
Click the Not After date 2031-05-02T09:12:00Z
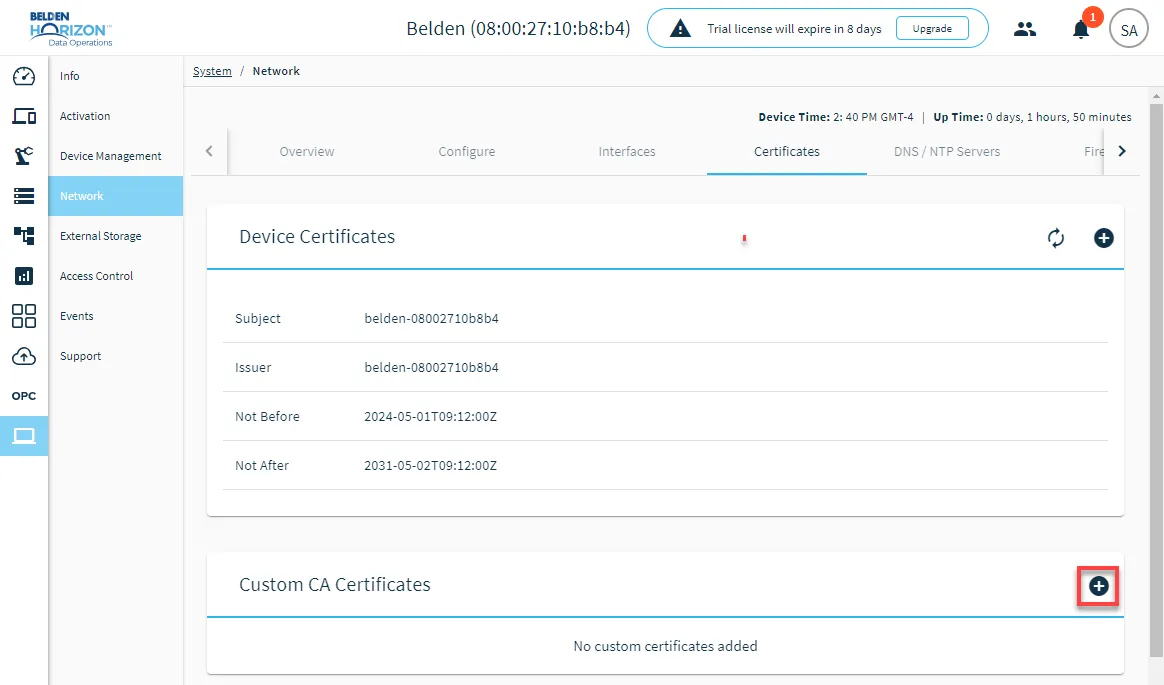(431, 465)
